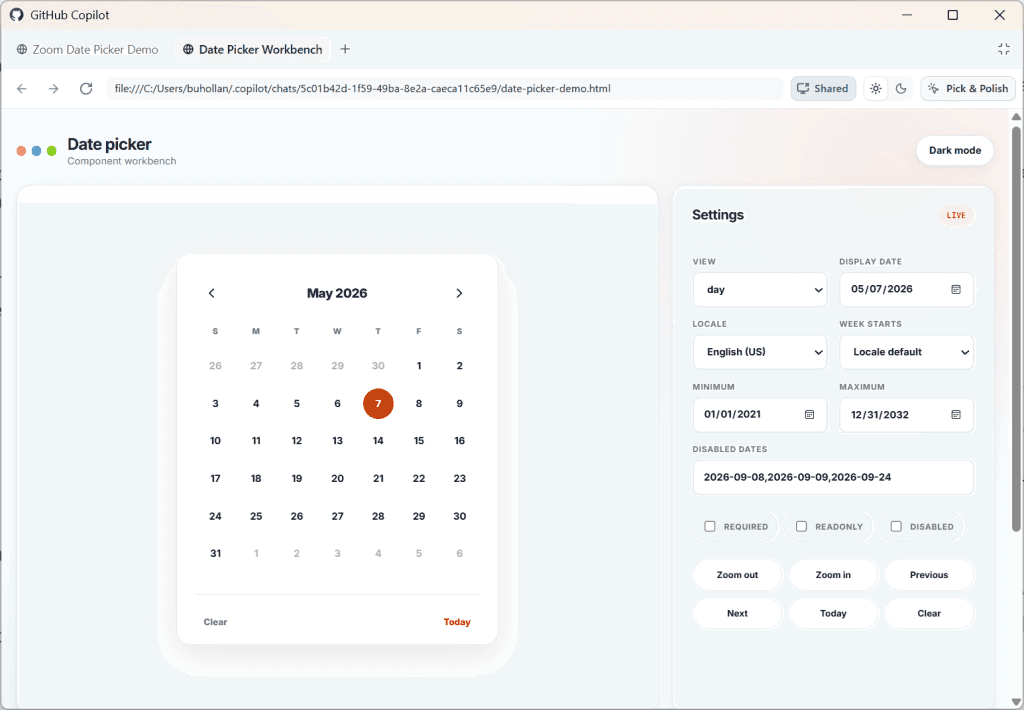
Task: Select day 31 in the calendar
Action: tap(216, 553)
